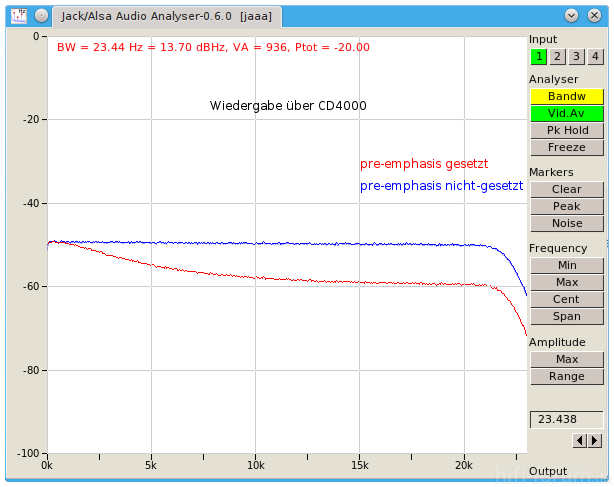Click the 15k frequency axis label
The width and height of the screenshot is (614, 487).
point(360,465)
